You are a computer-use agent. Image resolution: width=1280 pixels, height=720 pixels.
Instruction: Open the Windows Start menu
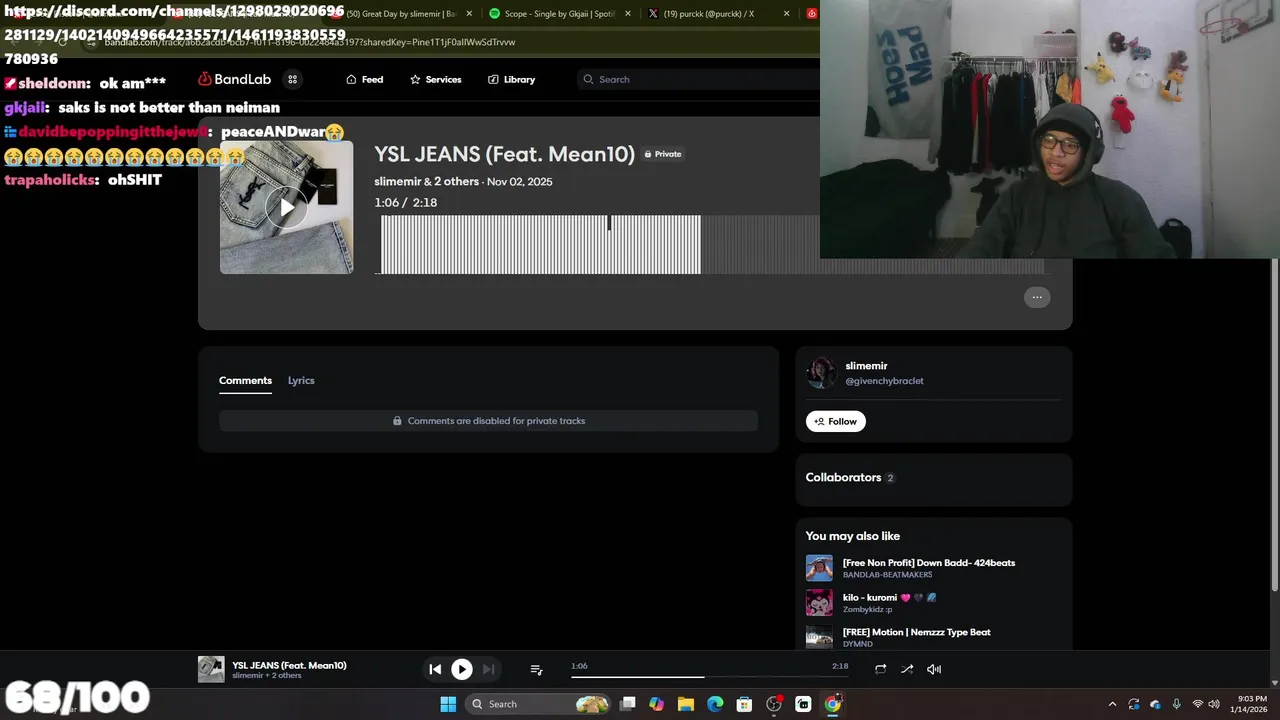click(x=448, y=704)
